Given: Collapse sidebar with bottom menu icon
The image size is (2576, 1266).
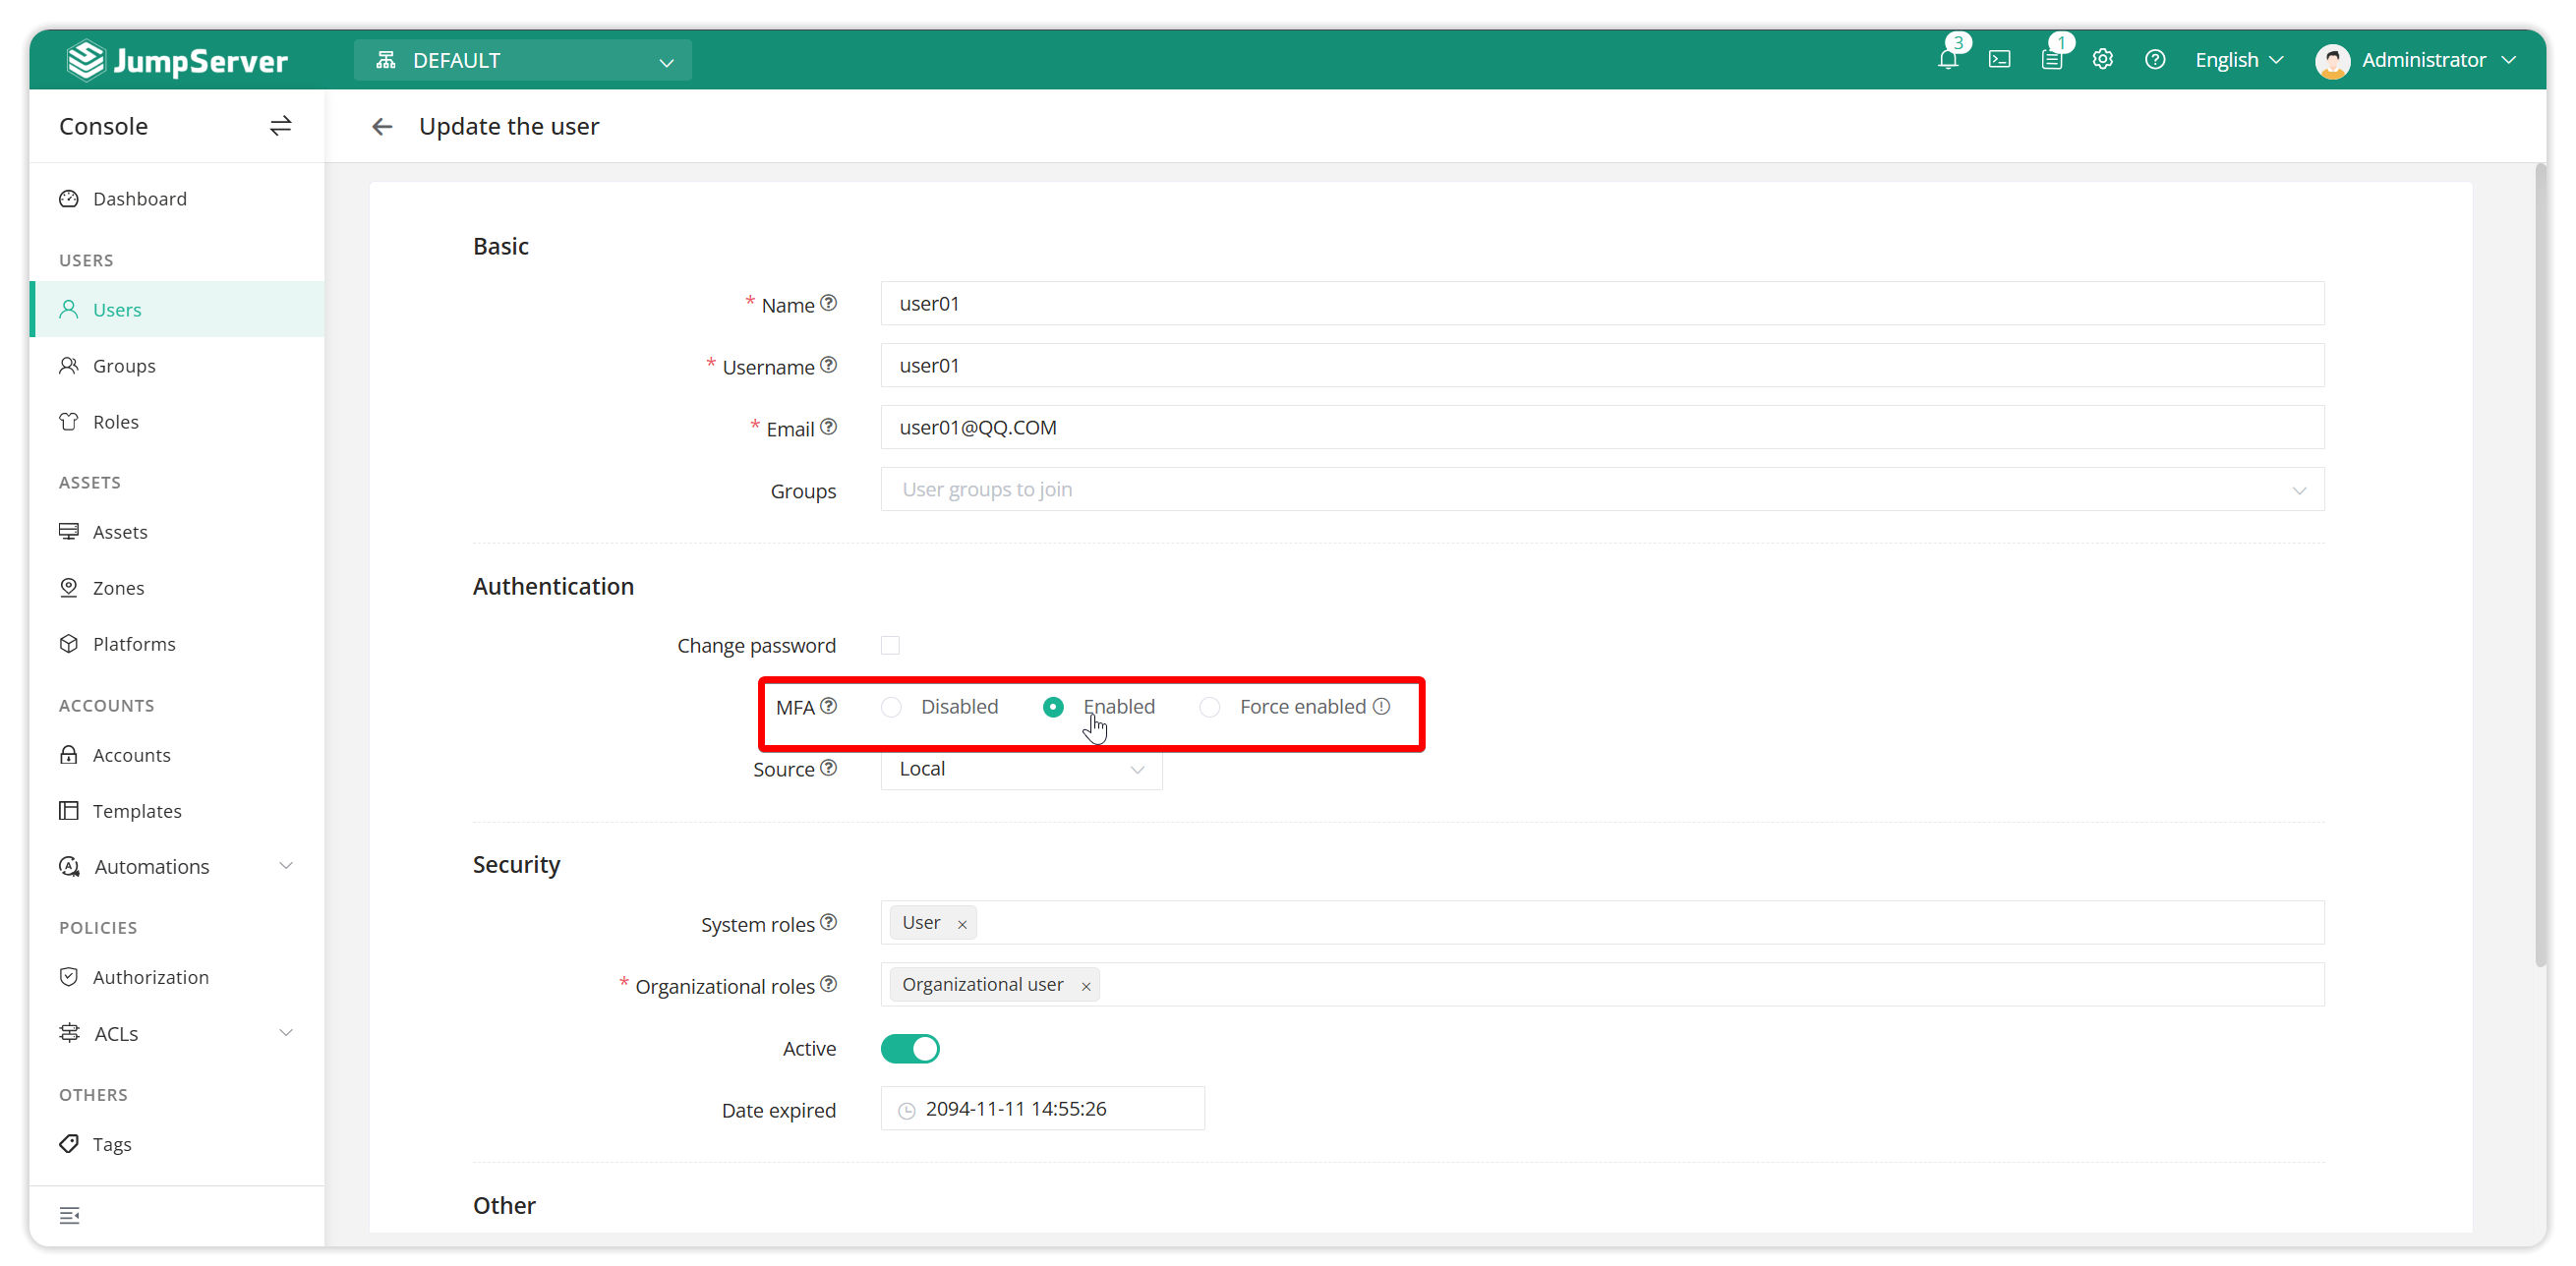Looking at the screenshot, I should coord(70,1215).
